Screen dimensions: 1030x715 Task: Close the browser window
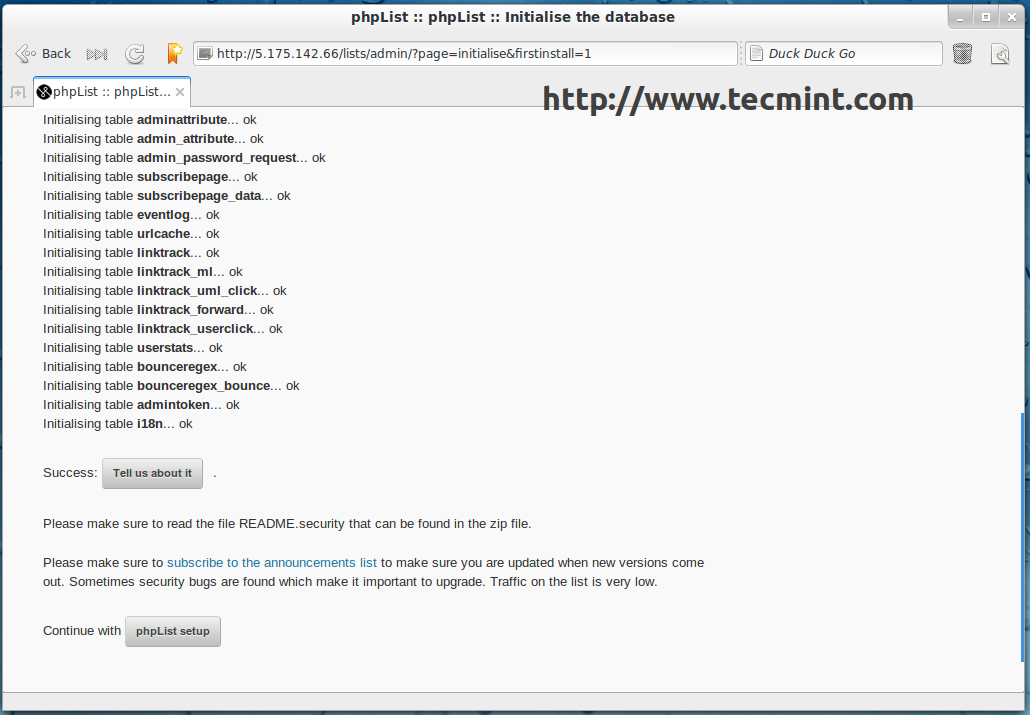tap(1012, 18)
